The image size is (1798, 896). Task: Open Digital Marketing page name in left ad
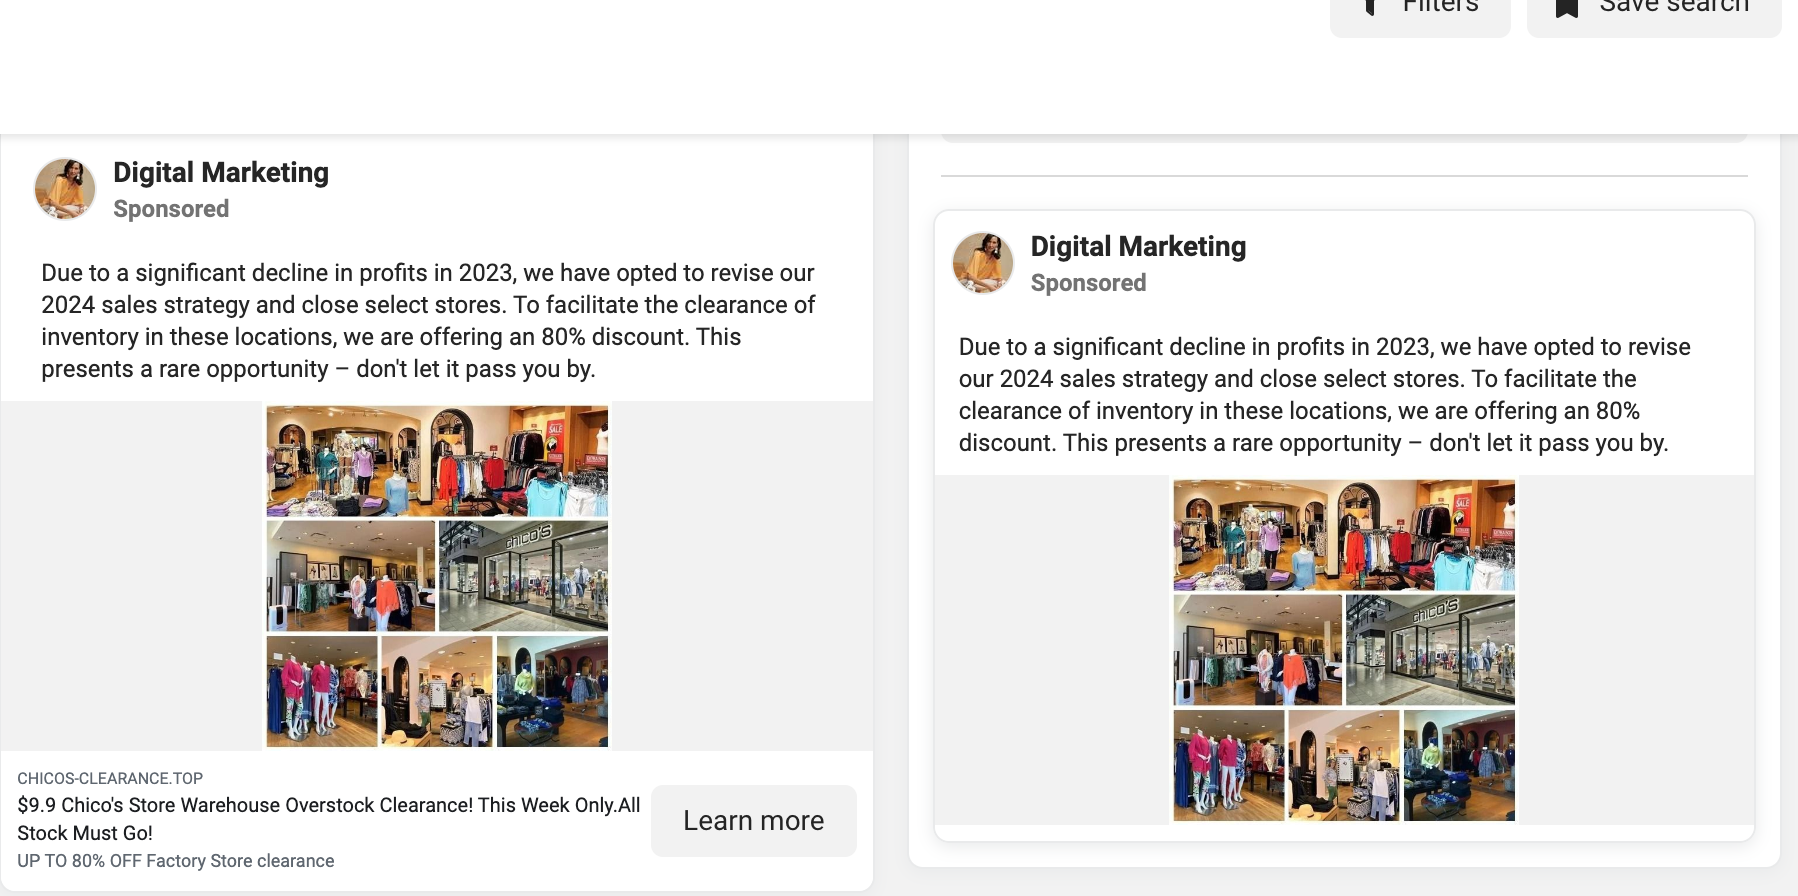tap(221, 172)
